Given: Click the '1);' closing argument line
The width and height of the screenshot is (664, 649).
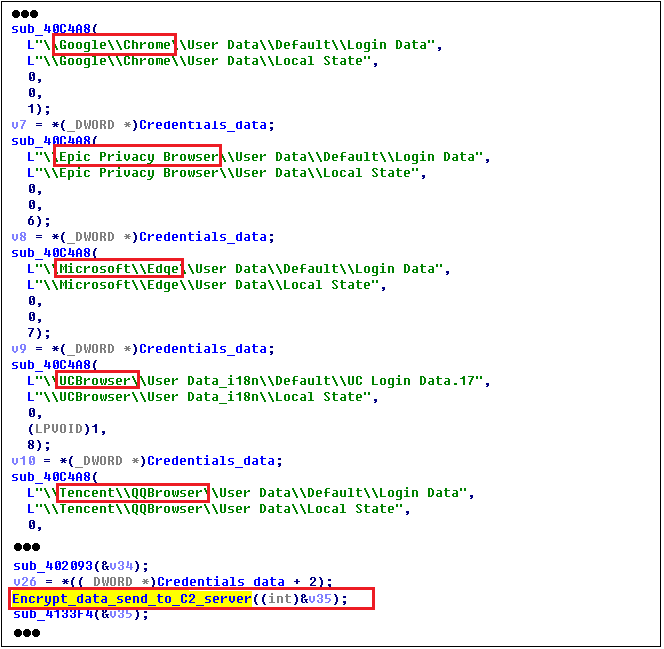Looking at the screenshot, I should pyautogui.click(x=39, y=109).
